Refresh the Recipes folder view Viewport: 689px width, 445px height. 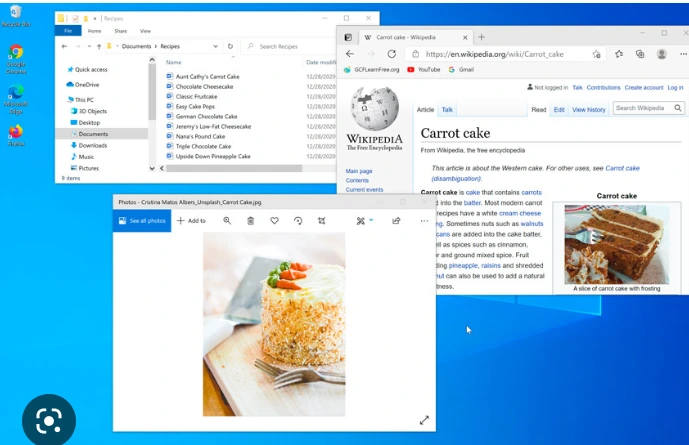click(230, 46)
